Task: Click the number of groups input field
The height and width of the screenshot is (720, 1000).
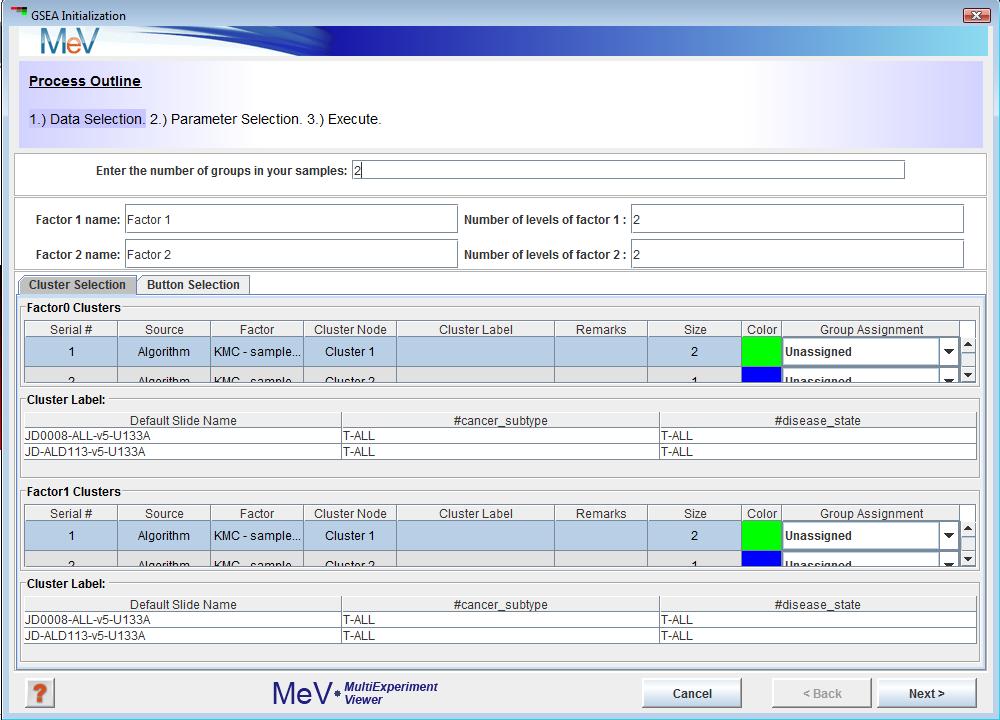Action: pyautogui.click(x=627, y=170)
